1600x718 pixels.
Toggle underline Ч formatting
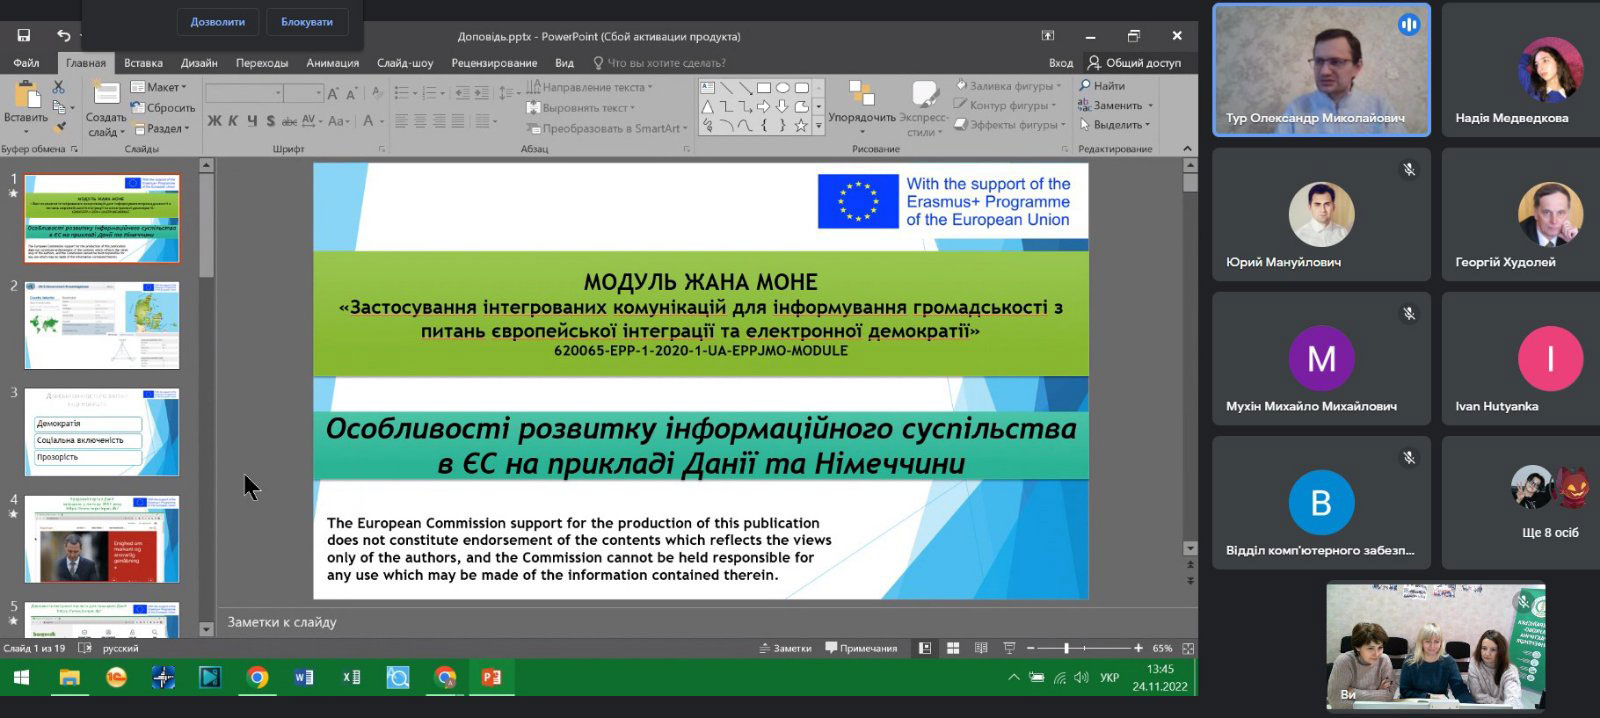pyautogui.click(x=252, y=121)
